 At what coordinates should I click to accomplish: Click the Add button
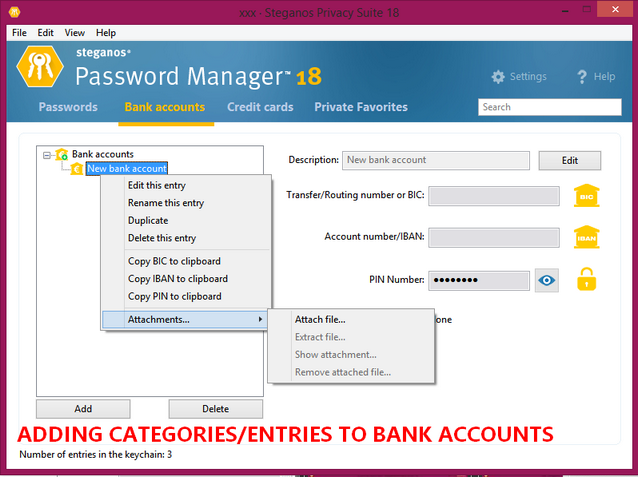83,409
